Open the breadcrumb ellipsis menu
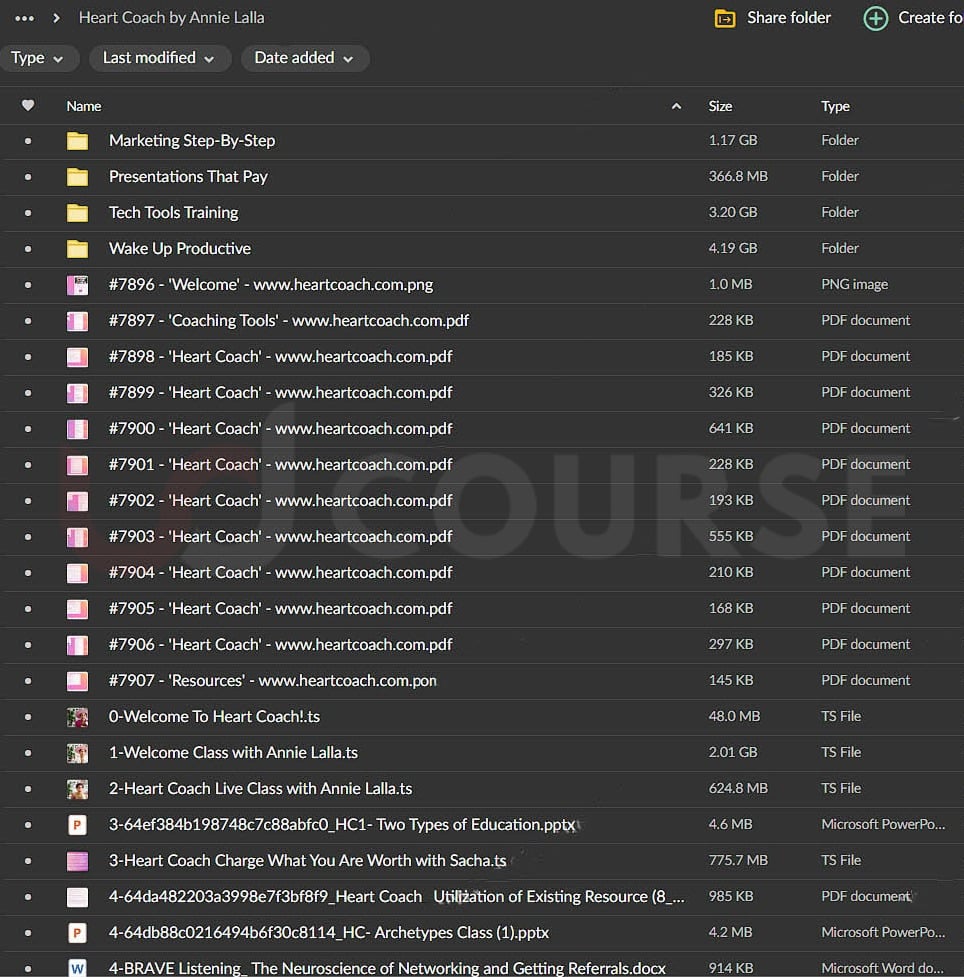964x977 pixels. click(x=25, y=18)
